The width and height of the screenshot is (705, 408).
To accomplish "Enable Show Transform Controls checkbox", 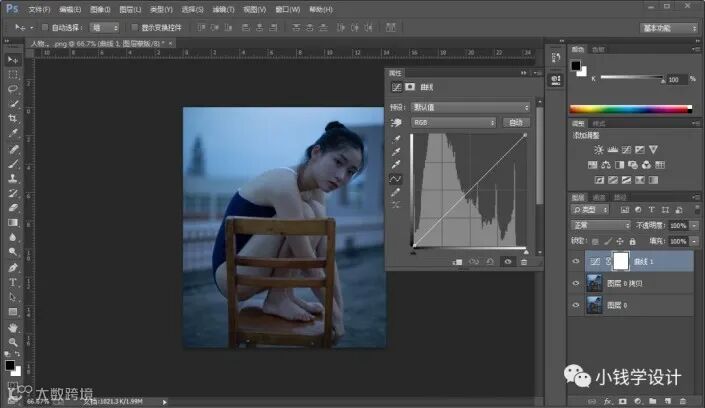I will (x=134, y=27).
